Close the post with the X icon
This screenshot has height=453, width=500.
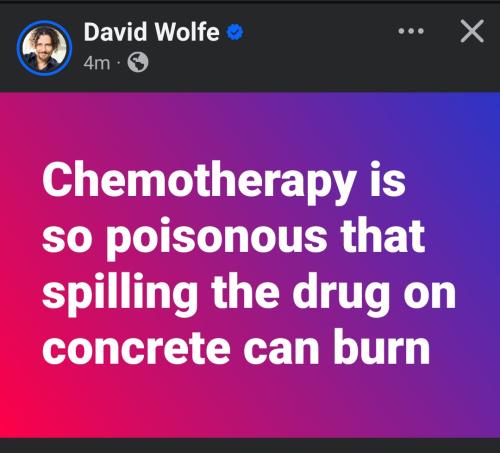pos(472,31)
